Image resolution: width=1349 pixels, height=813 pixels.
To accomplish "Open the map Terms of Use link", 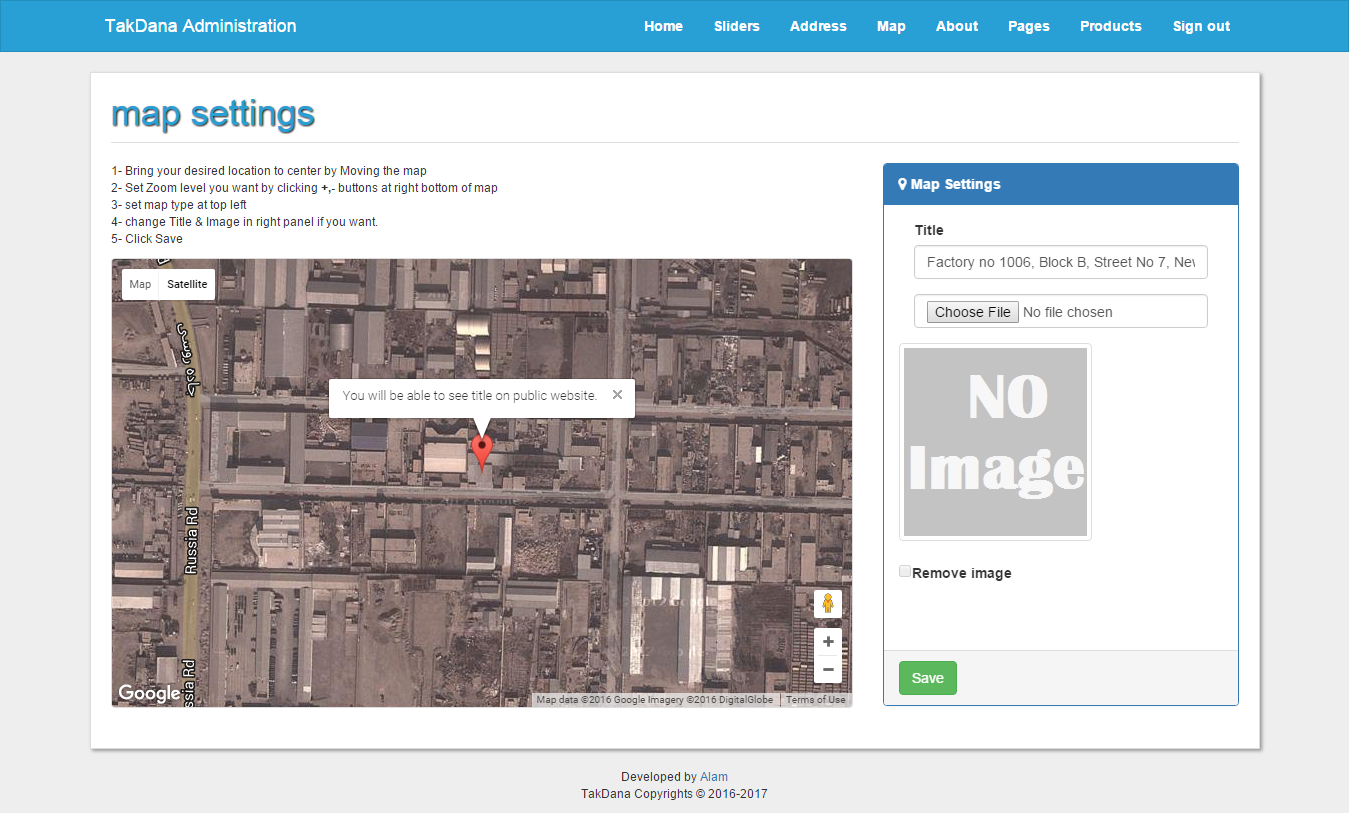I will point(815,700).
